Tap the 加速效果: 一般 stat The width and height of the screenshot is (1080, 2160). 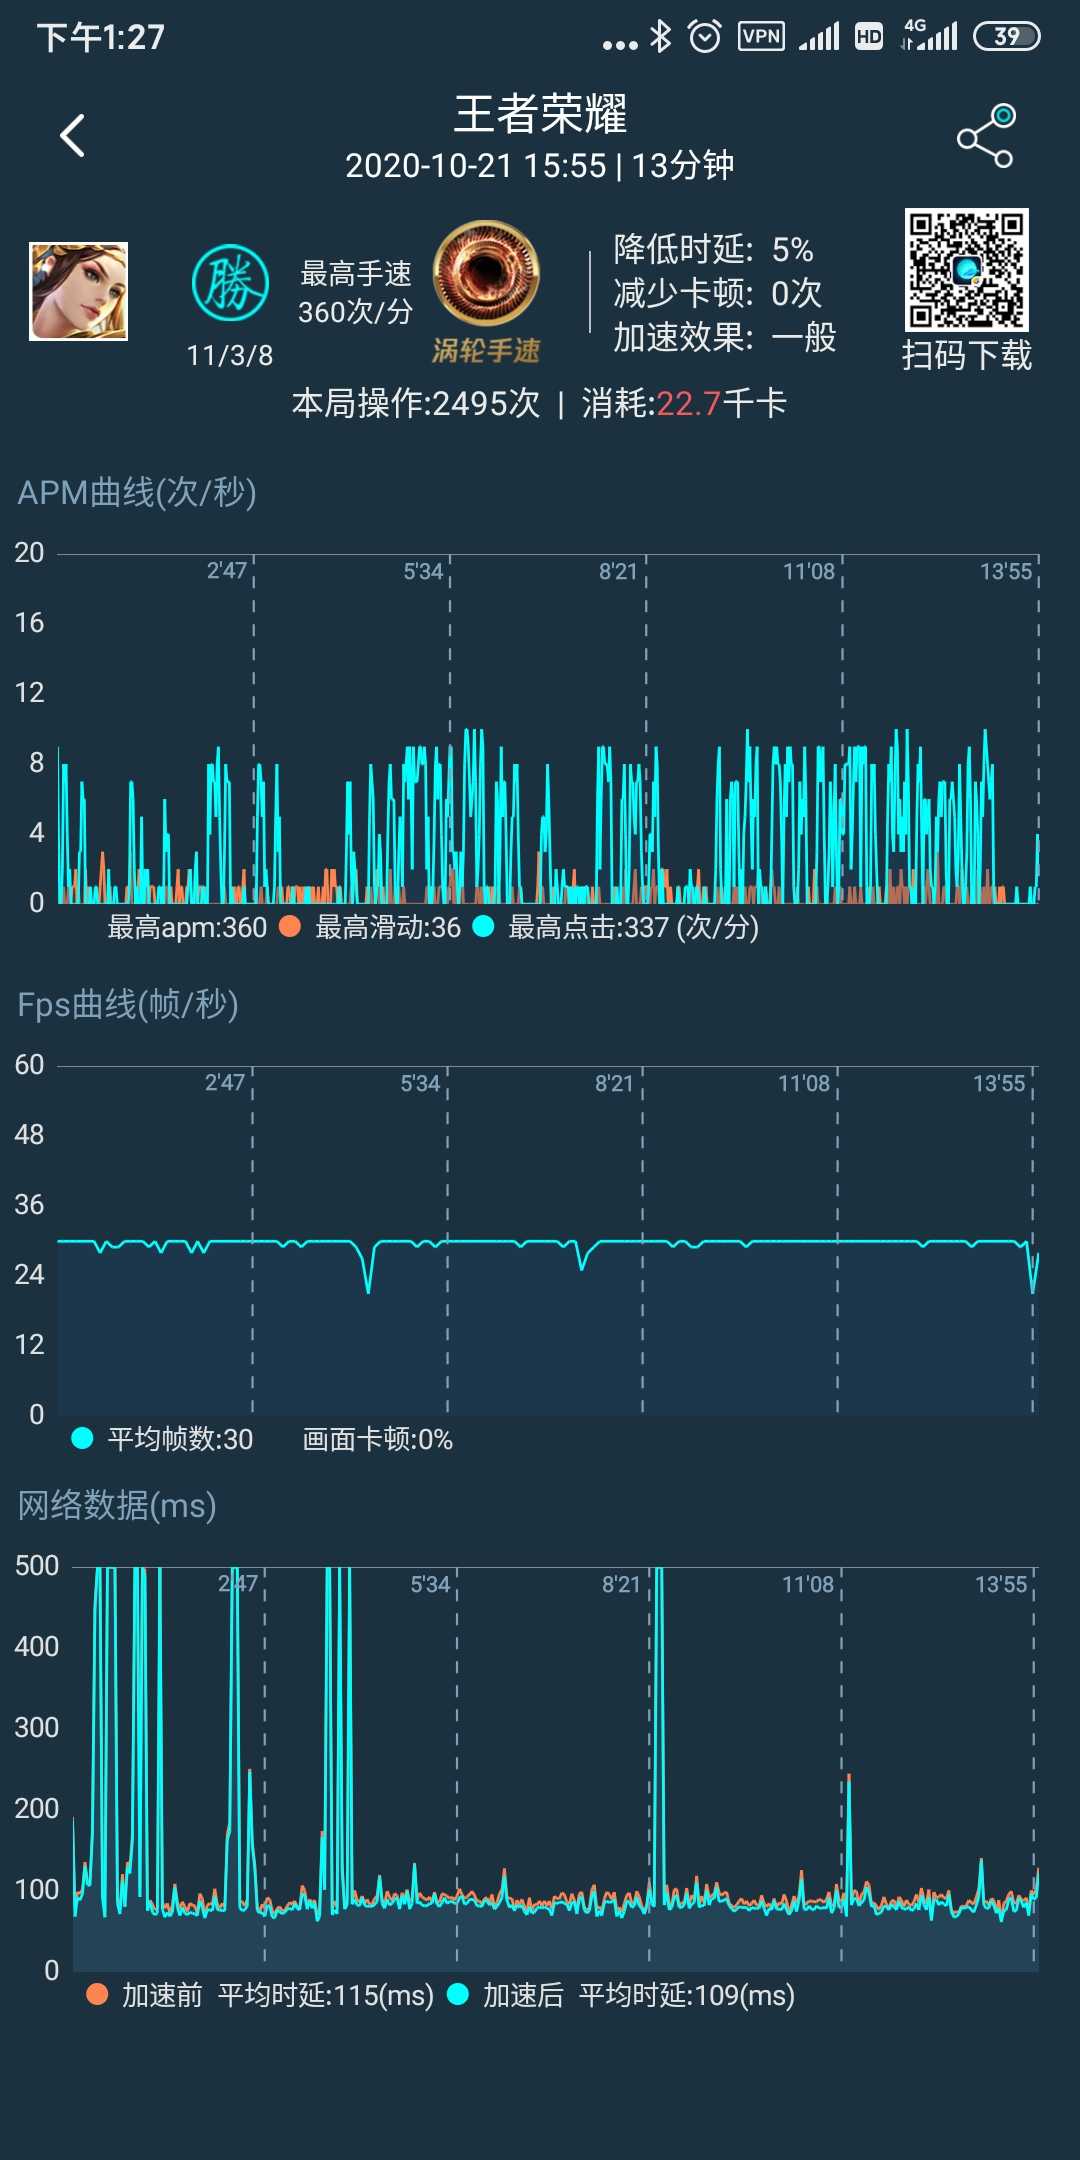pos(724,337)
